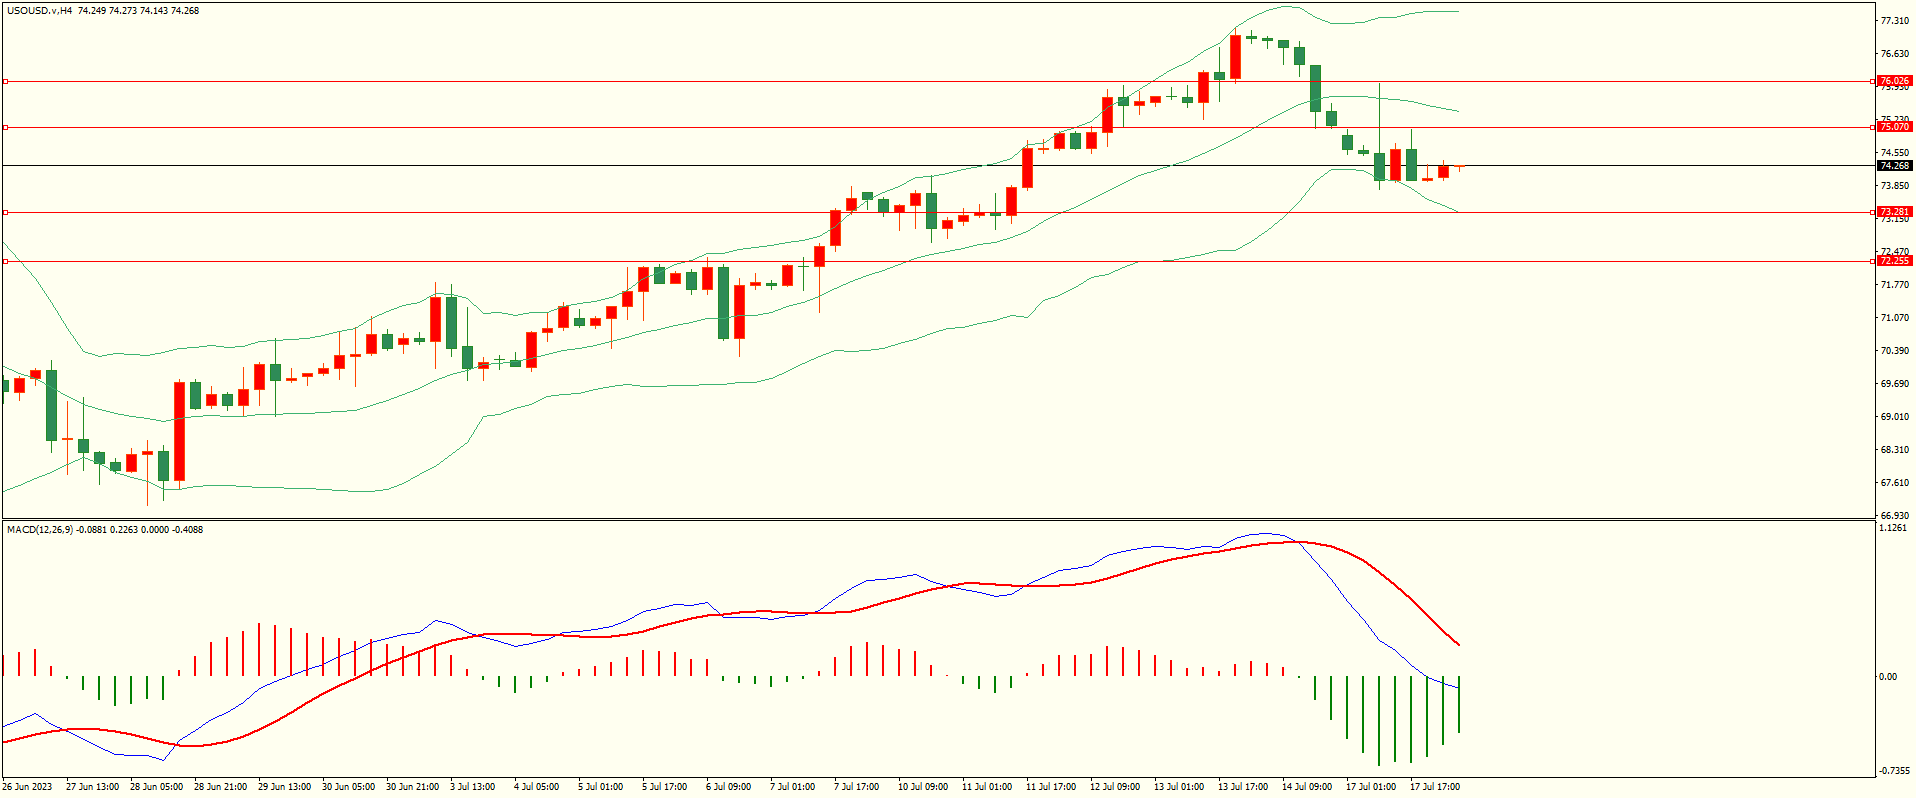Select the 72.255 horizontal line price tag
Viewport: 1916px width, 798px height.
(1894, 261)
